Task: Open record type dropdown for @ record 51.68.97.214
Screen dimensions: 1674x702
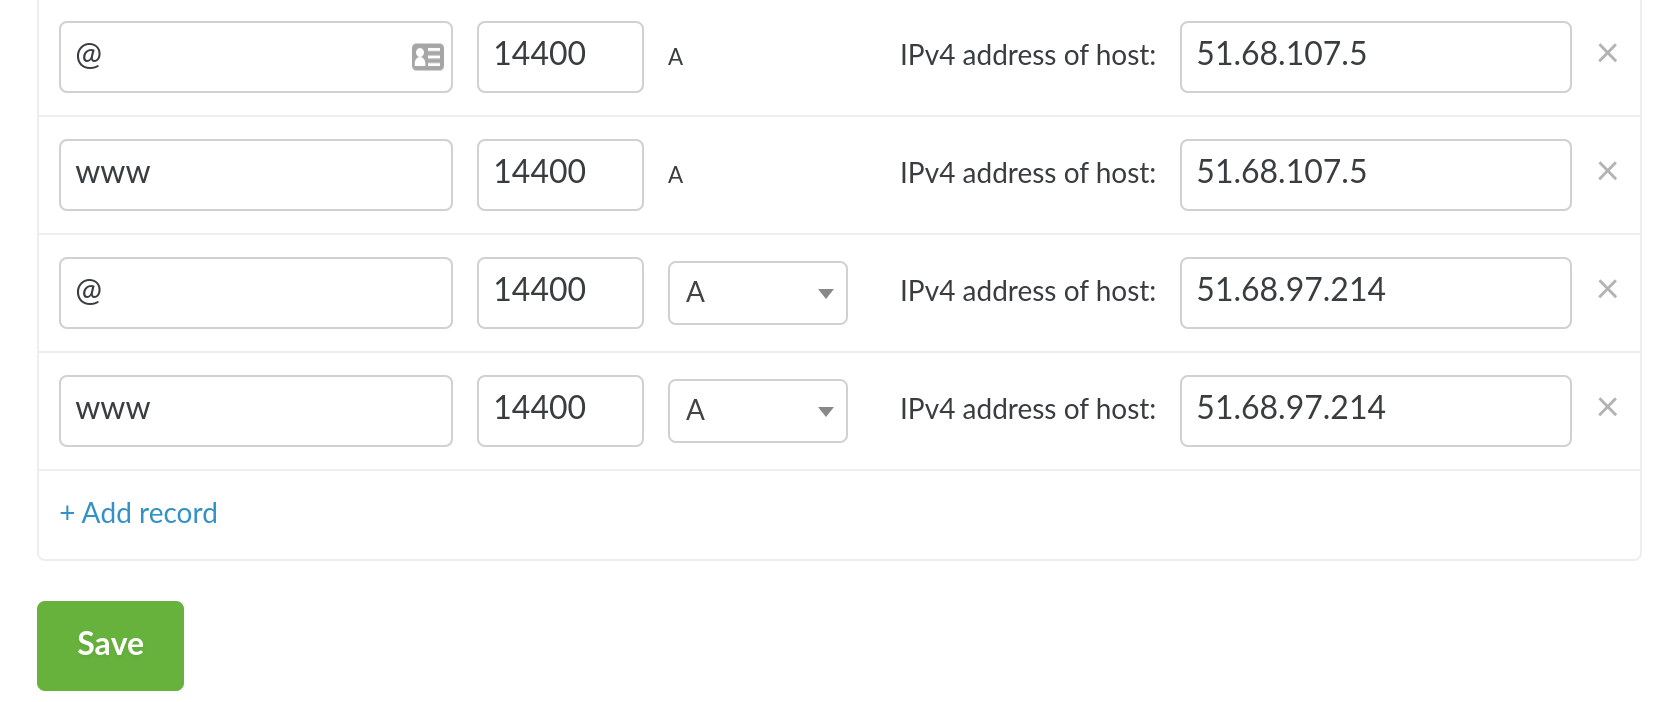Action: click(757, 293)
